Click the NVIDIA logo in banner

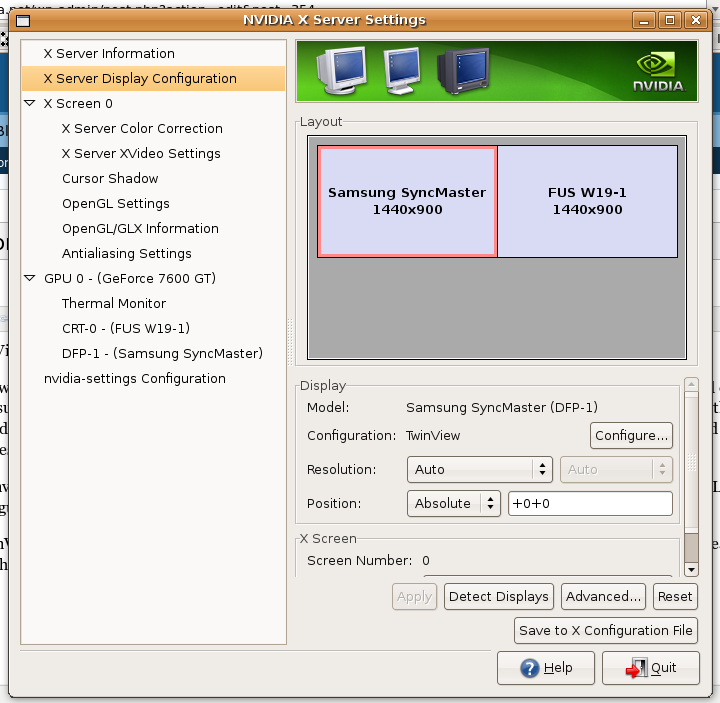[x=658, y=71]
